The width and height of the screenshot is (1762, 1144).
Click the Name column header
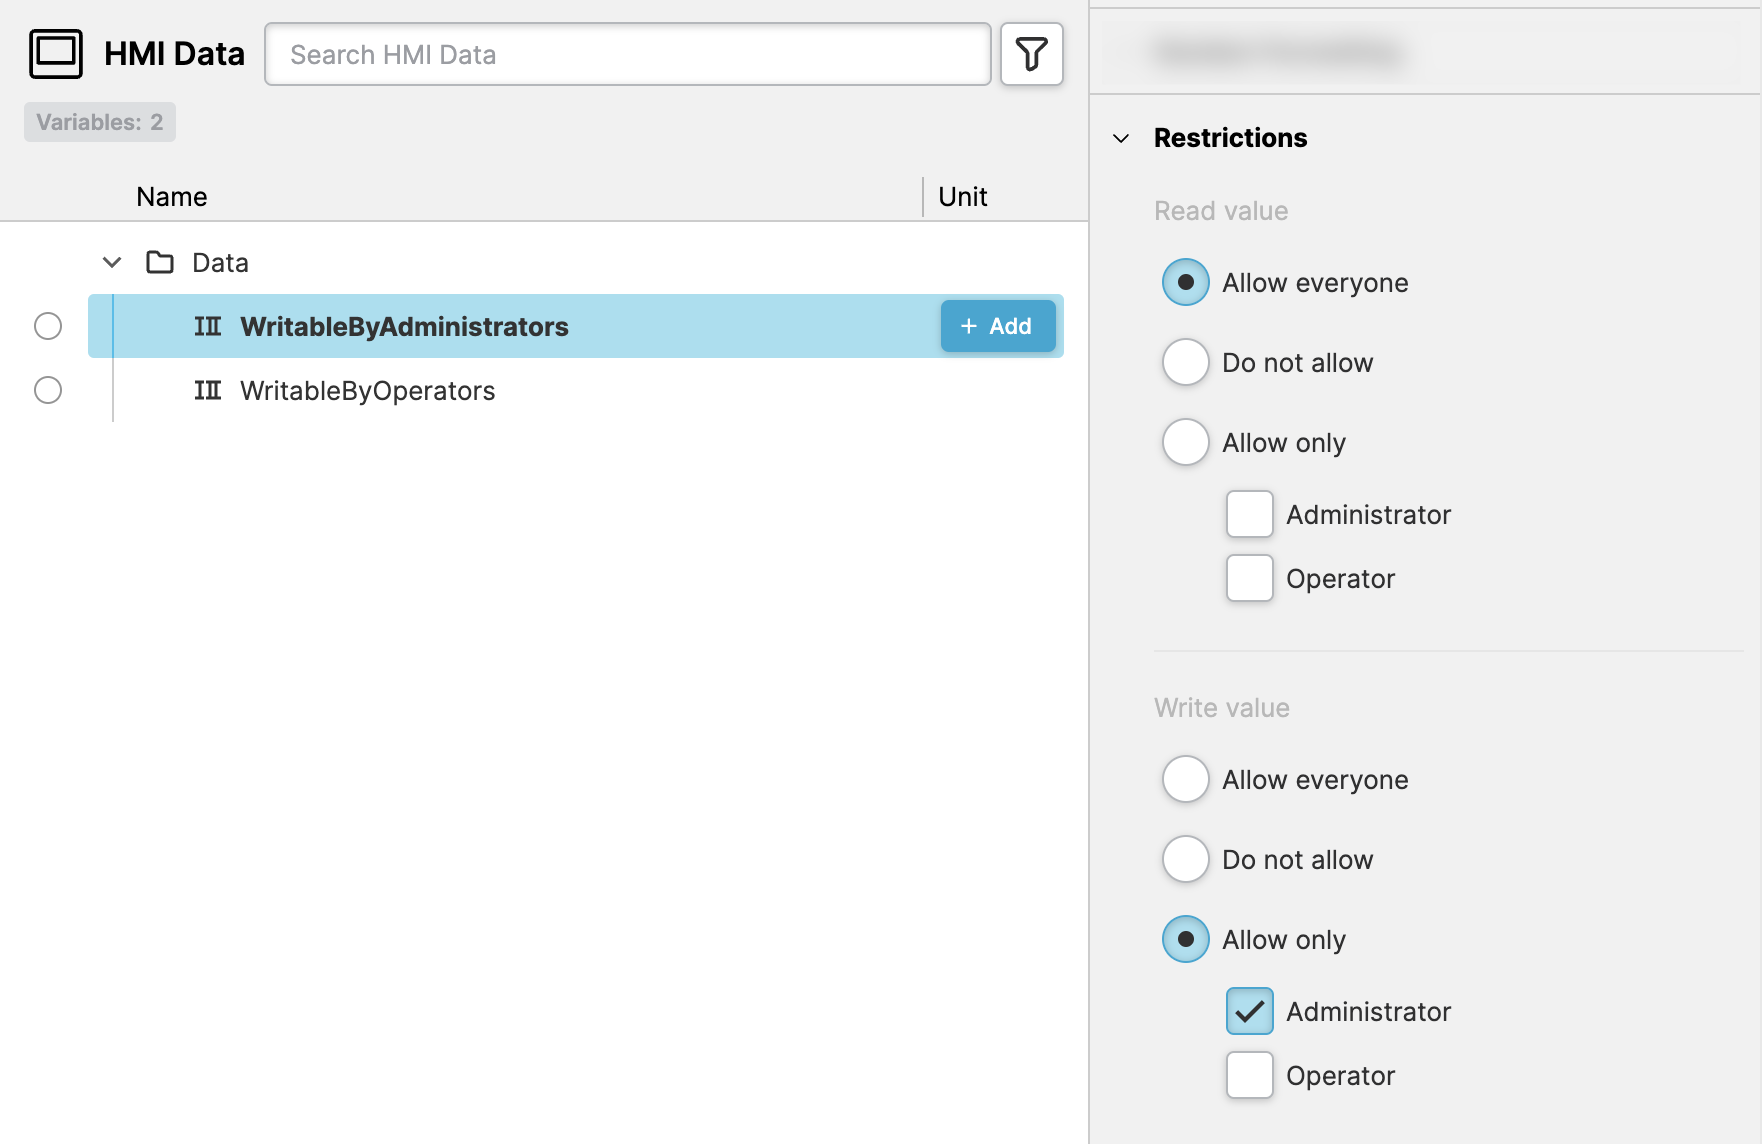tap(172, 197)
